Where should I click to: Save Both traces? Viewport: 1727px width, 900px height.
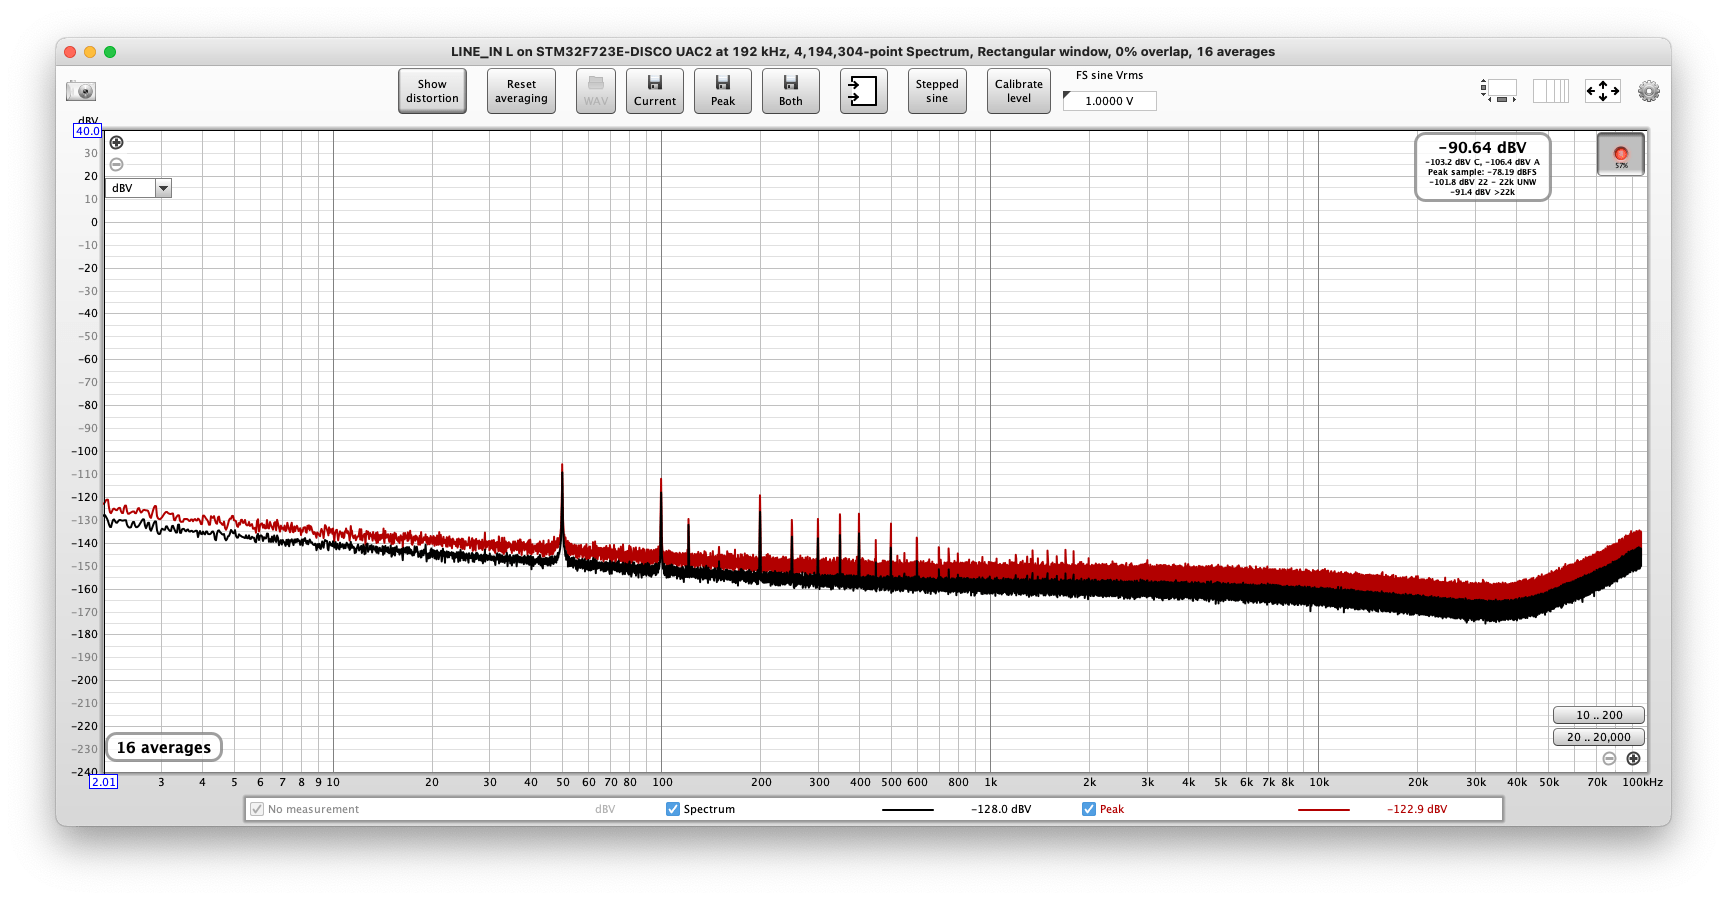pyautogui.click(x=791, y=91)
